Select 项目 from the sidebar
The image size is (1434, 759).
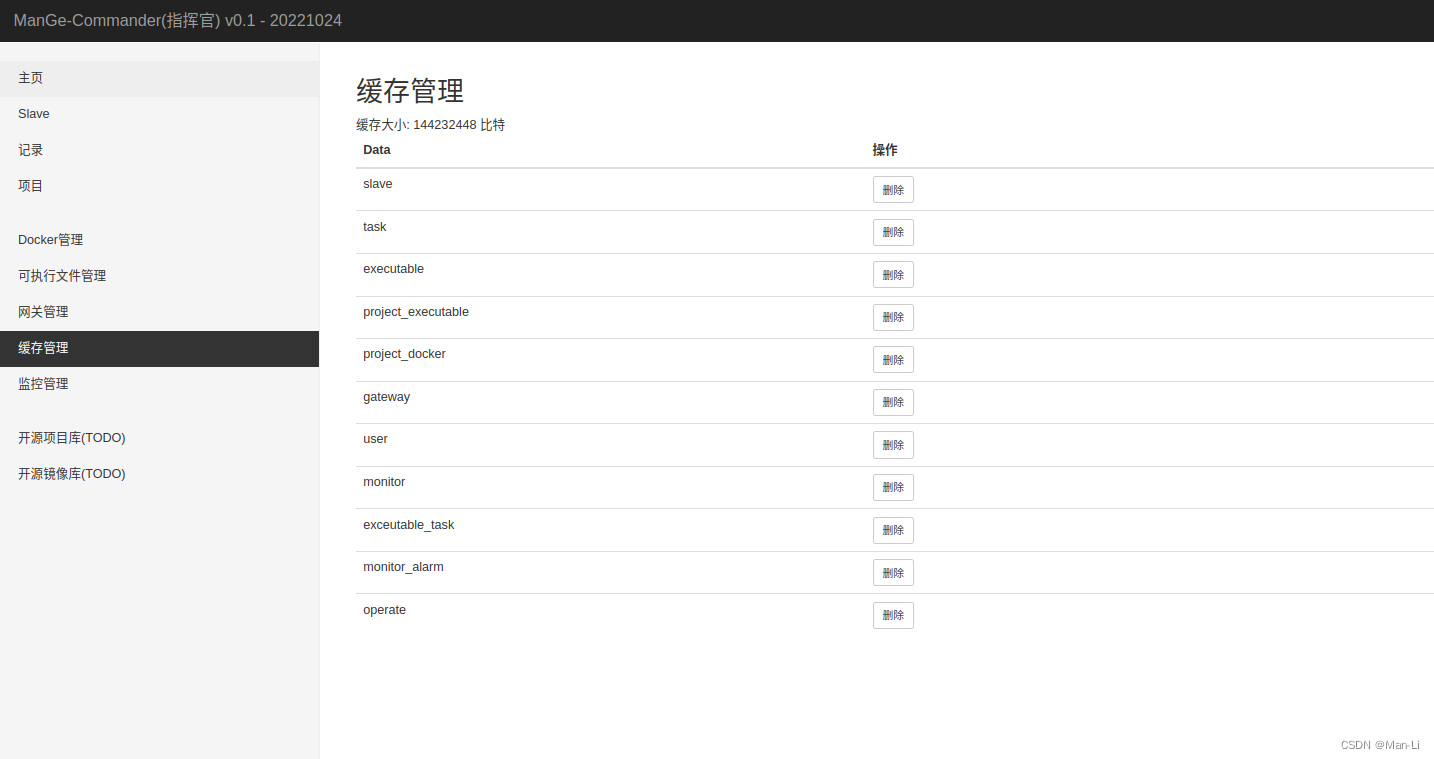coord(159,186)
